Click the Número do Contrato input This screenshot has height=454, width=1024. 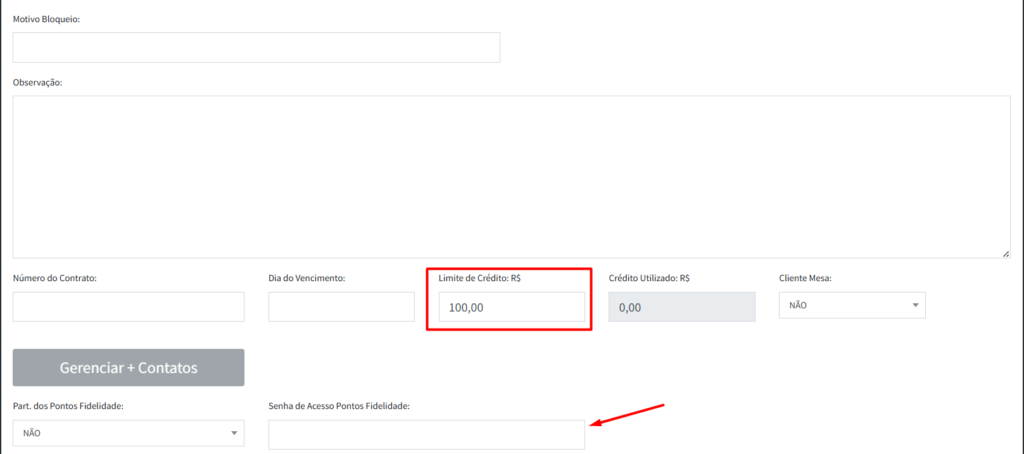coord(128,307)
